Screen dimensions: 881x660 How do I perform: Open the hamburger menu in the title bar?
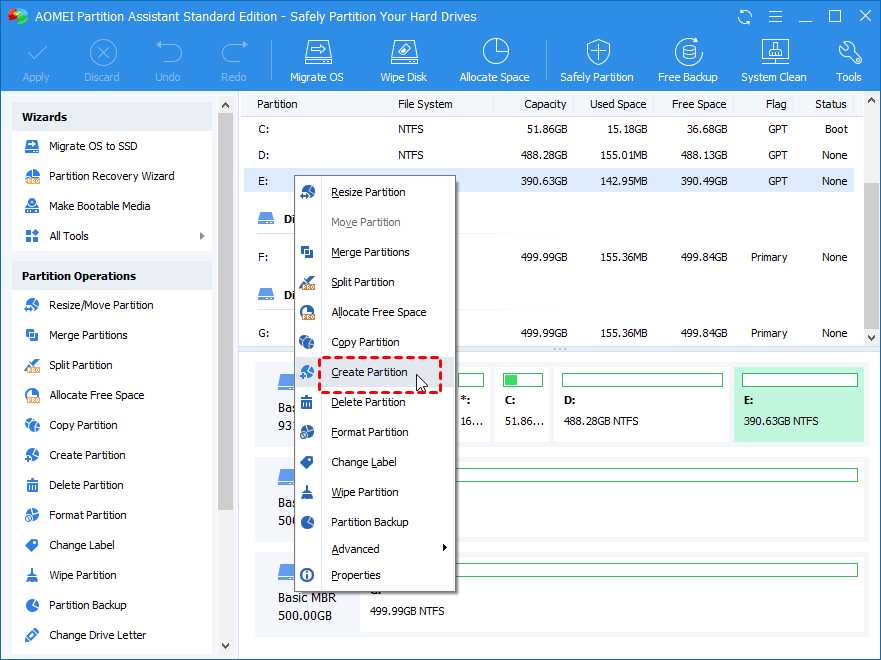[775, 17]
